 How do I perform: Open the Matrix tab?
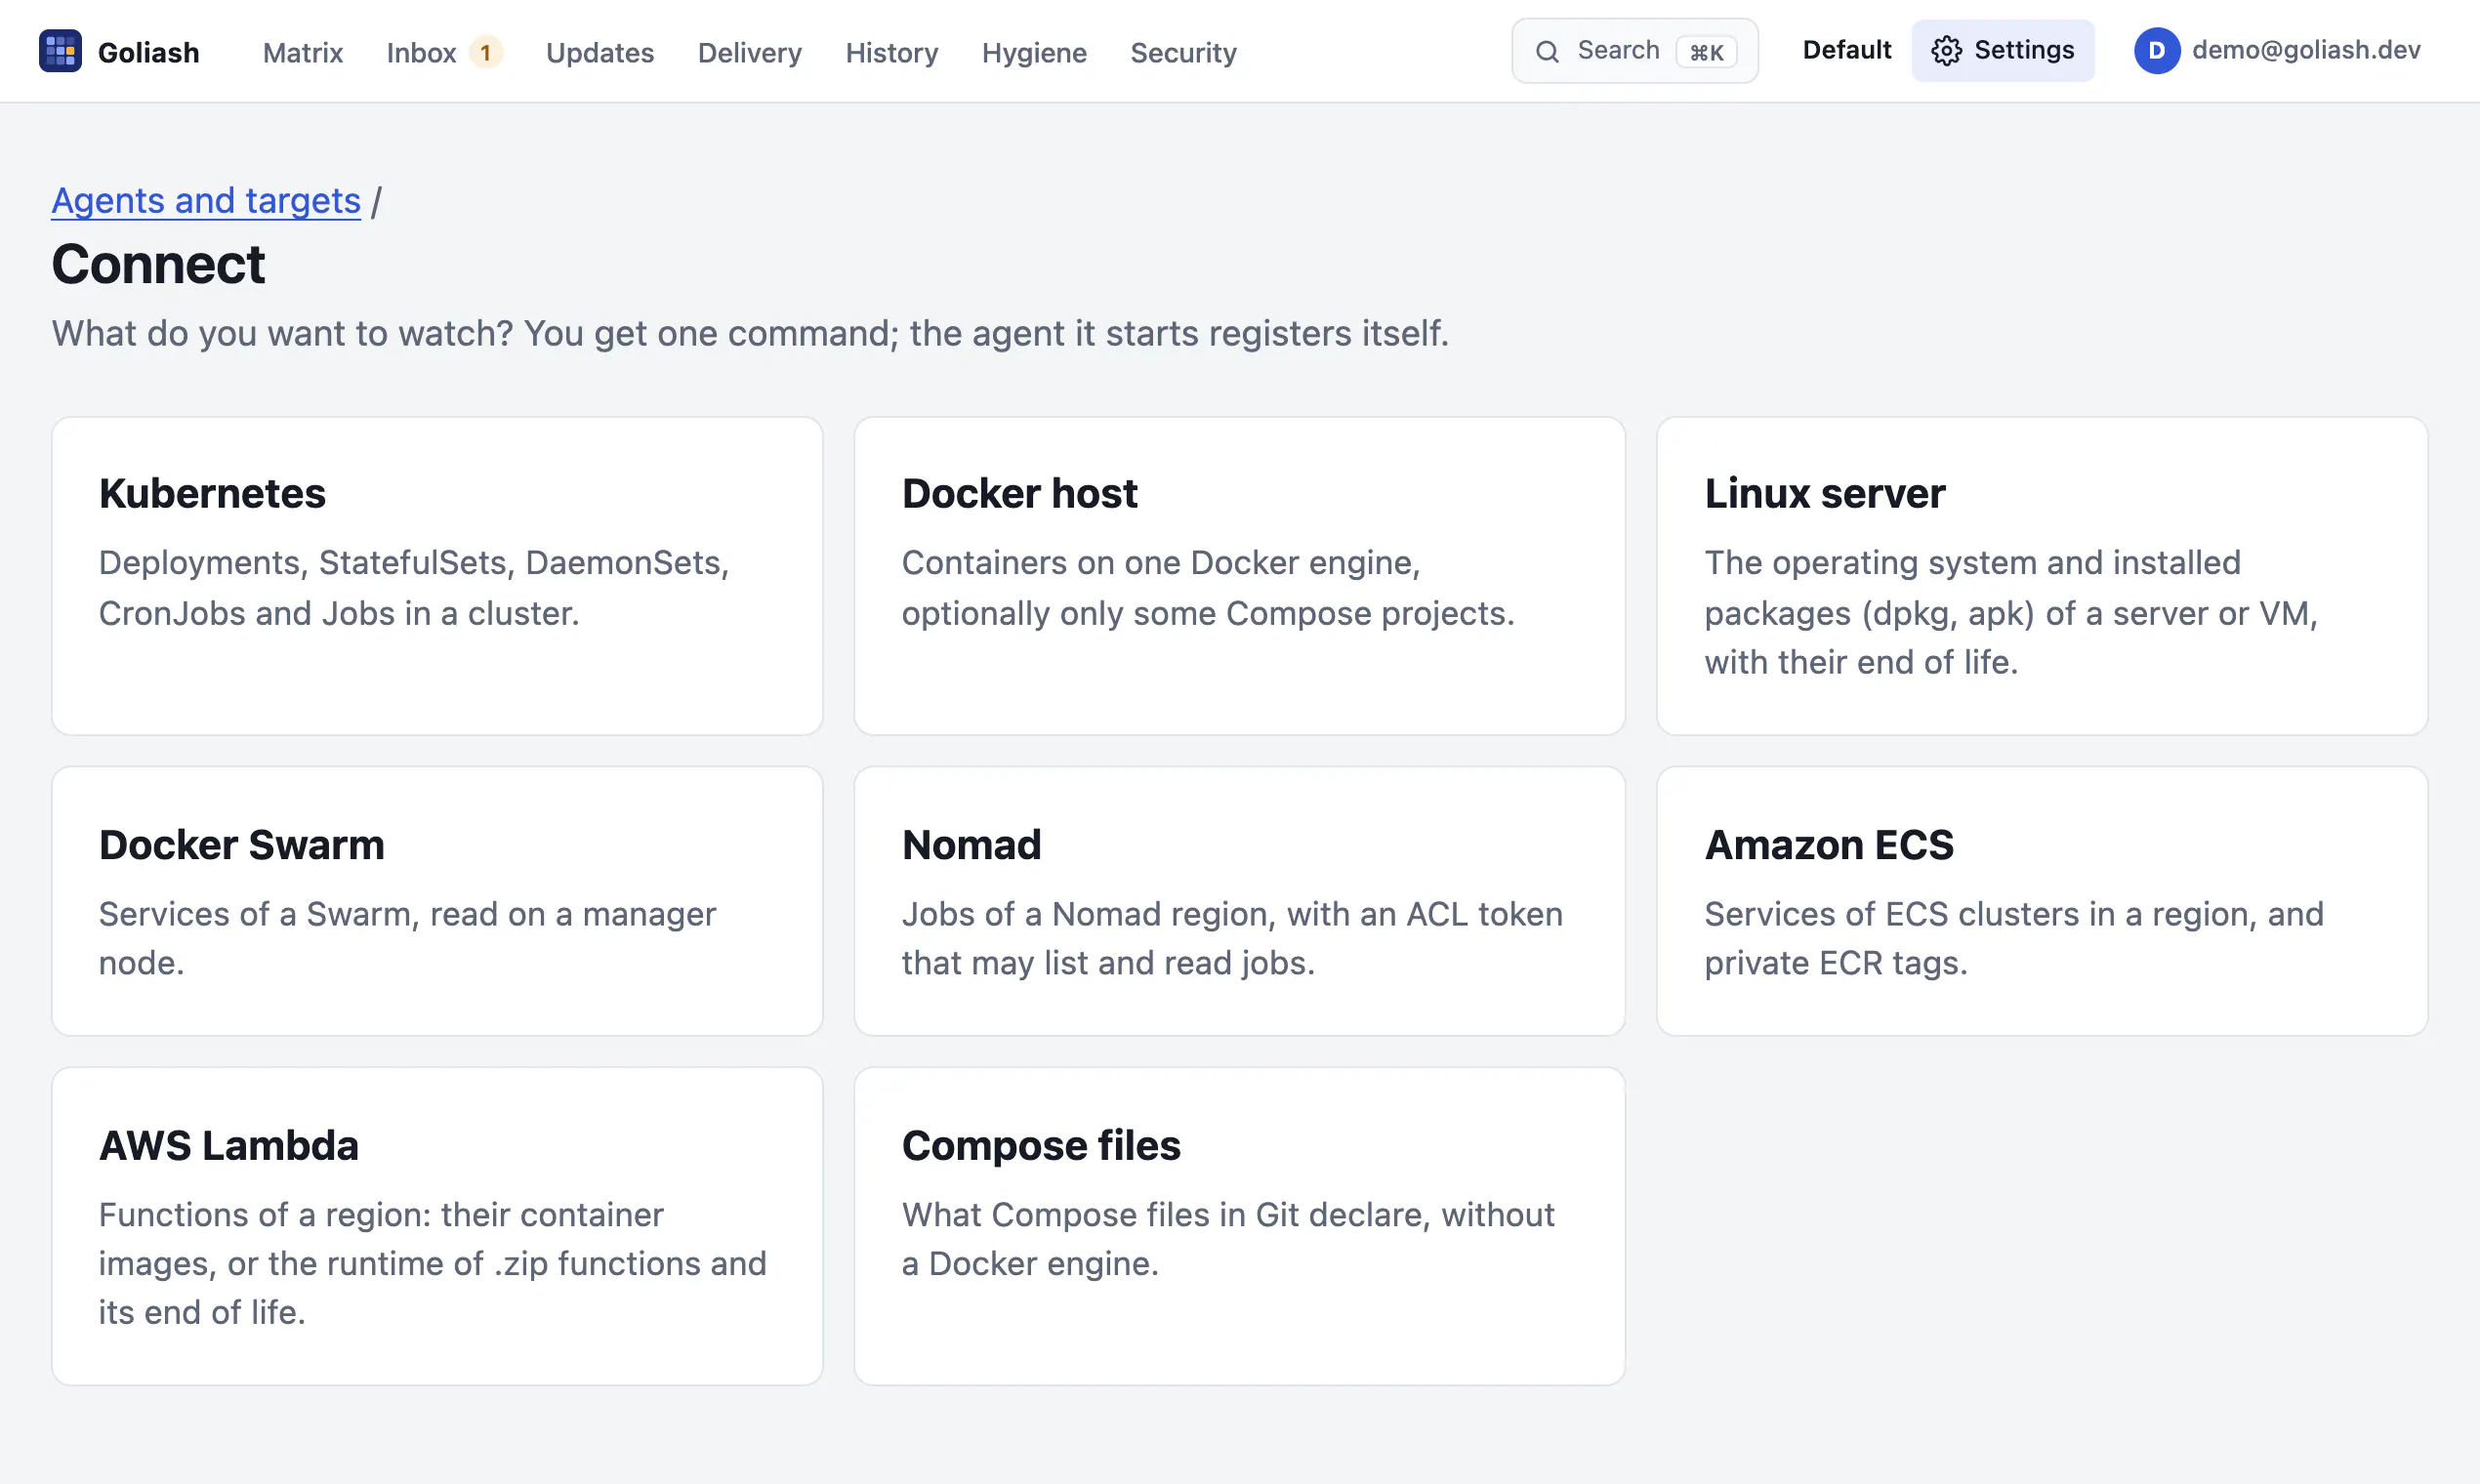point(303,52)
